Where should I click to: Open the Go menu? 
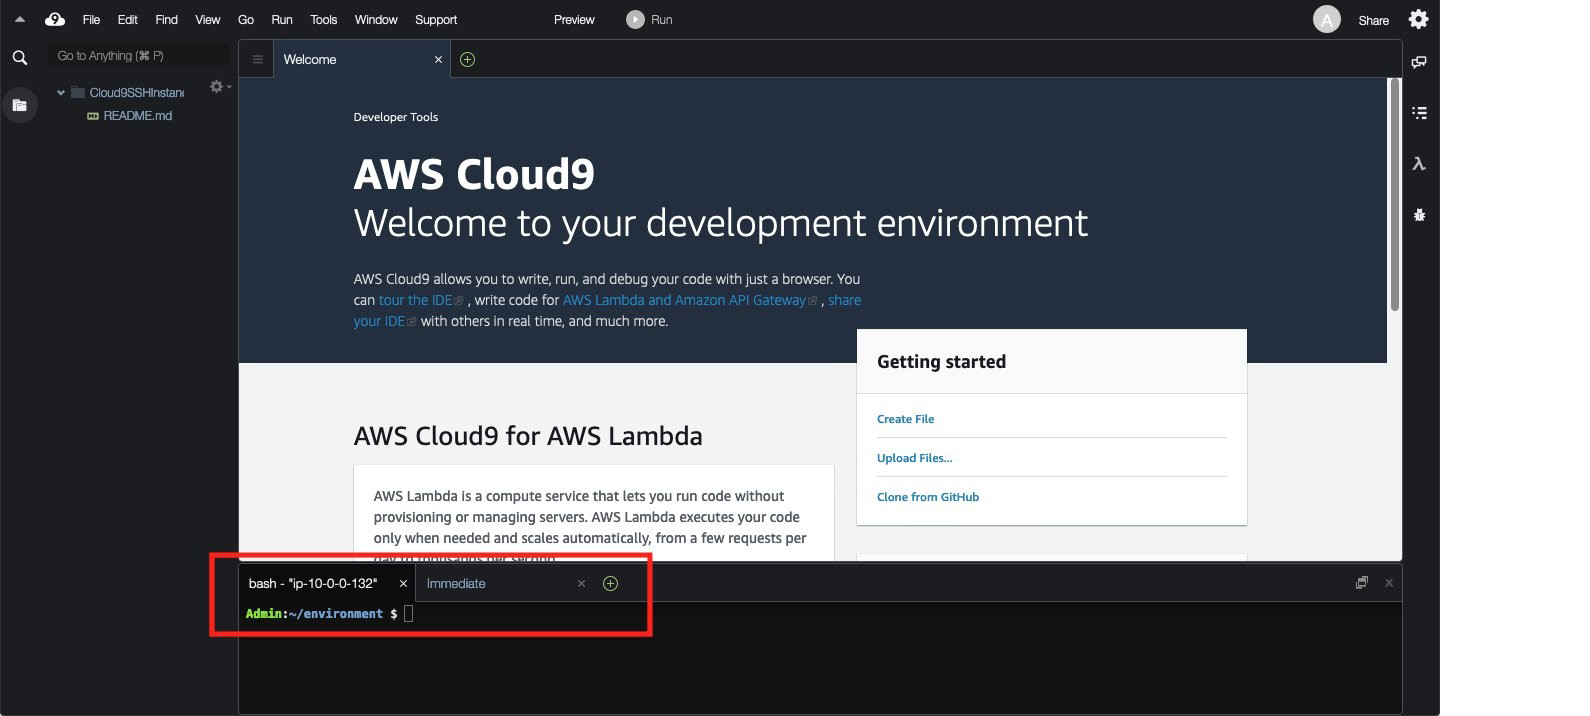coord(246,19)
